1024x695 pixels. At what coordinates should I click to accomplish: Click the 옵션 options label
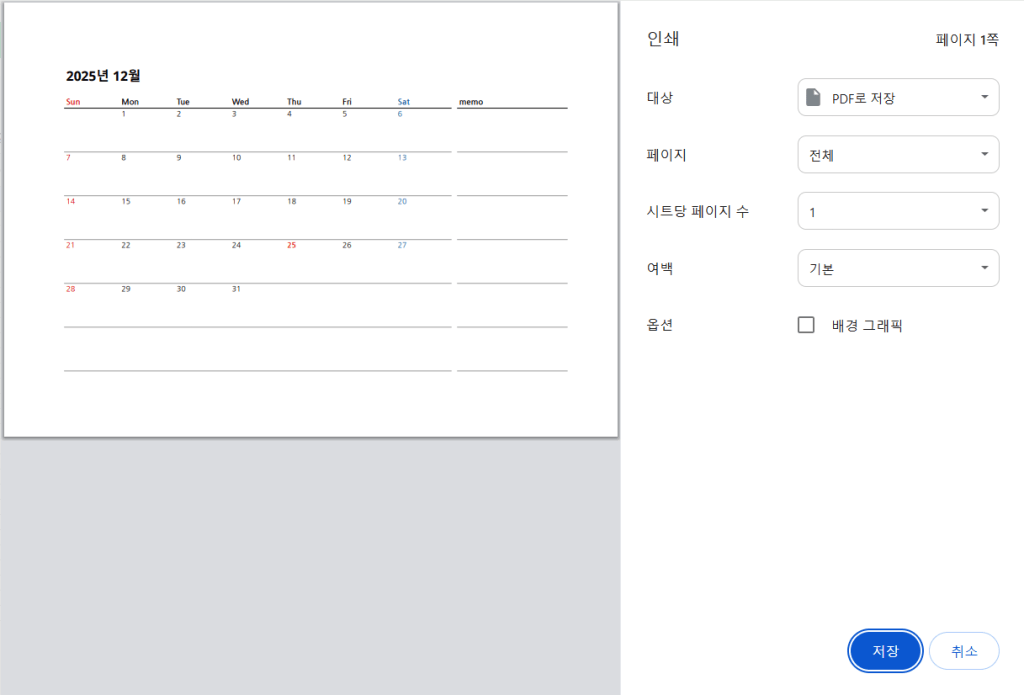point(660,325)
